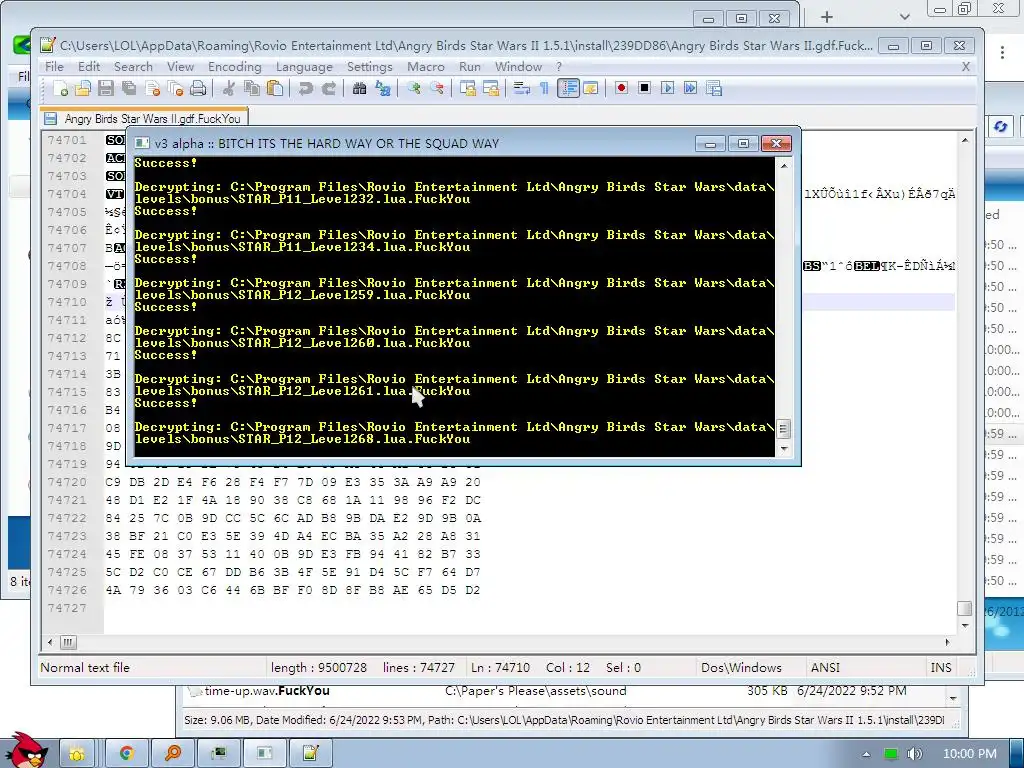Click the Redo arrow icon

(328, 88)
